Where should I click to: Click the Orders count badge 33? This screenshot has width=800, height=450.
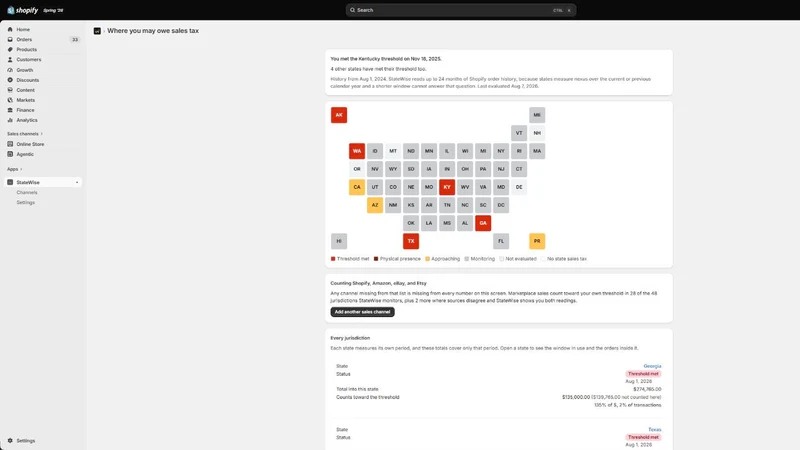pyautogui.click(x=75, y=39)
